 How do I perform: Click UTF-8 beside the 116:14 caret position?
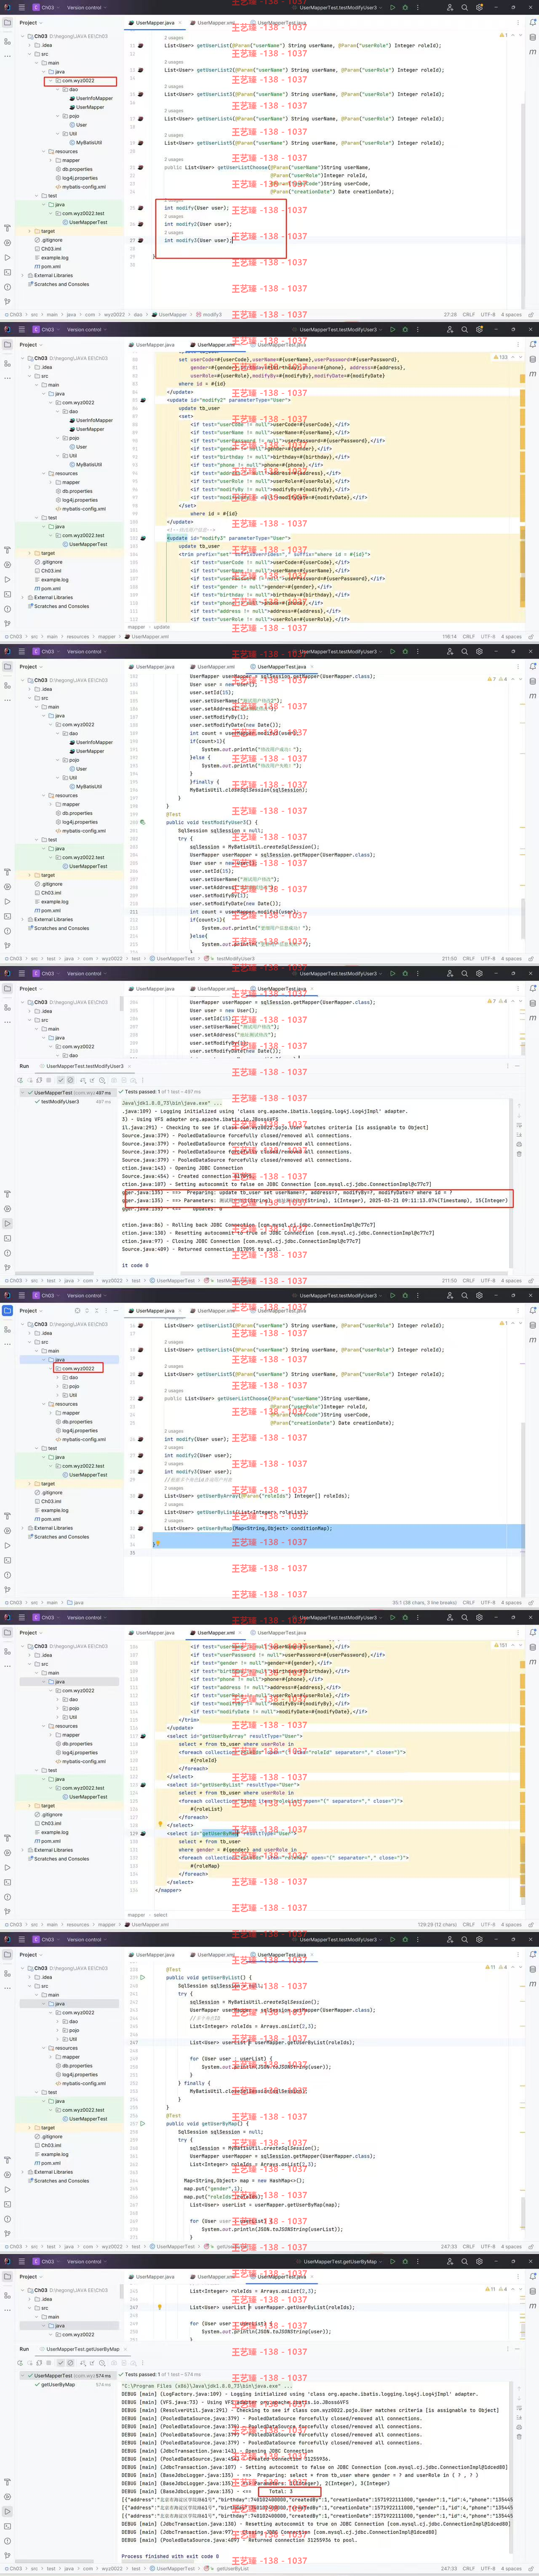[487, 637]
